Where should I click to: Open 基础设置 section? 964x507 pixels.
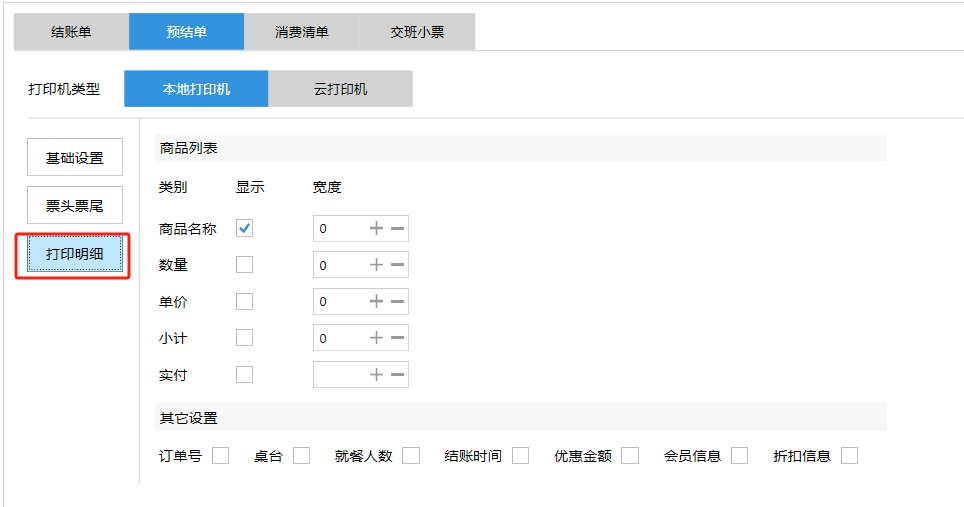(75, 158)
